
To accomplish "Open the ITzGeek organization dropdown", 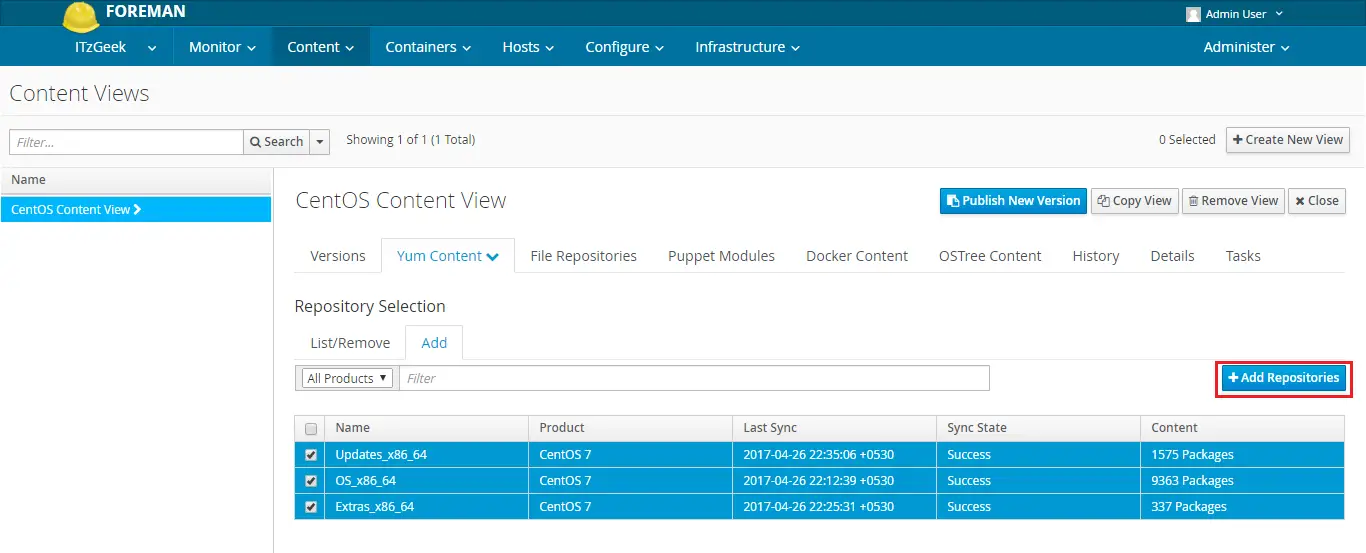I will (115, 47).
